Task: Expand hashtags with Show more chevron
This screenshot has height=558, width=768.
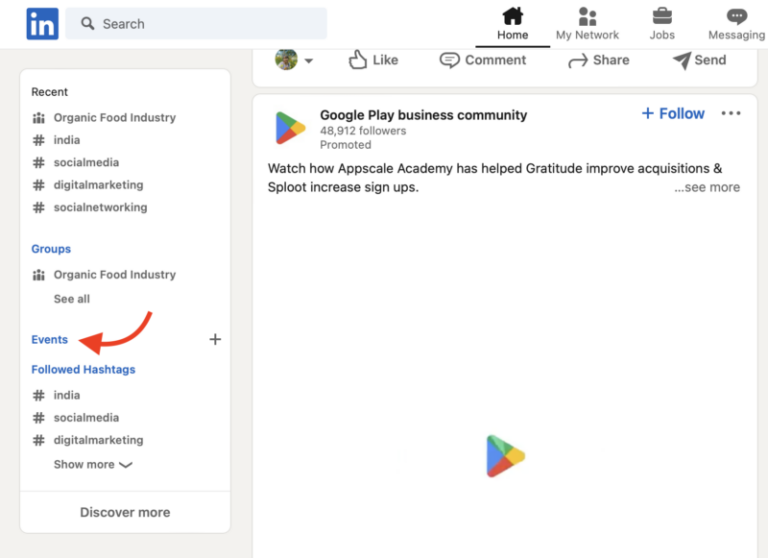Action: [93, 464]
